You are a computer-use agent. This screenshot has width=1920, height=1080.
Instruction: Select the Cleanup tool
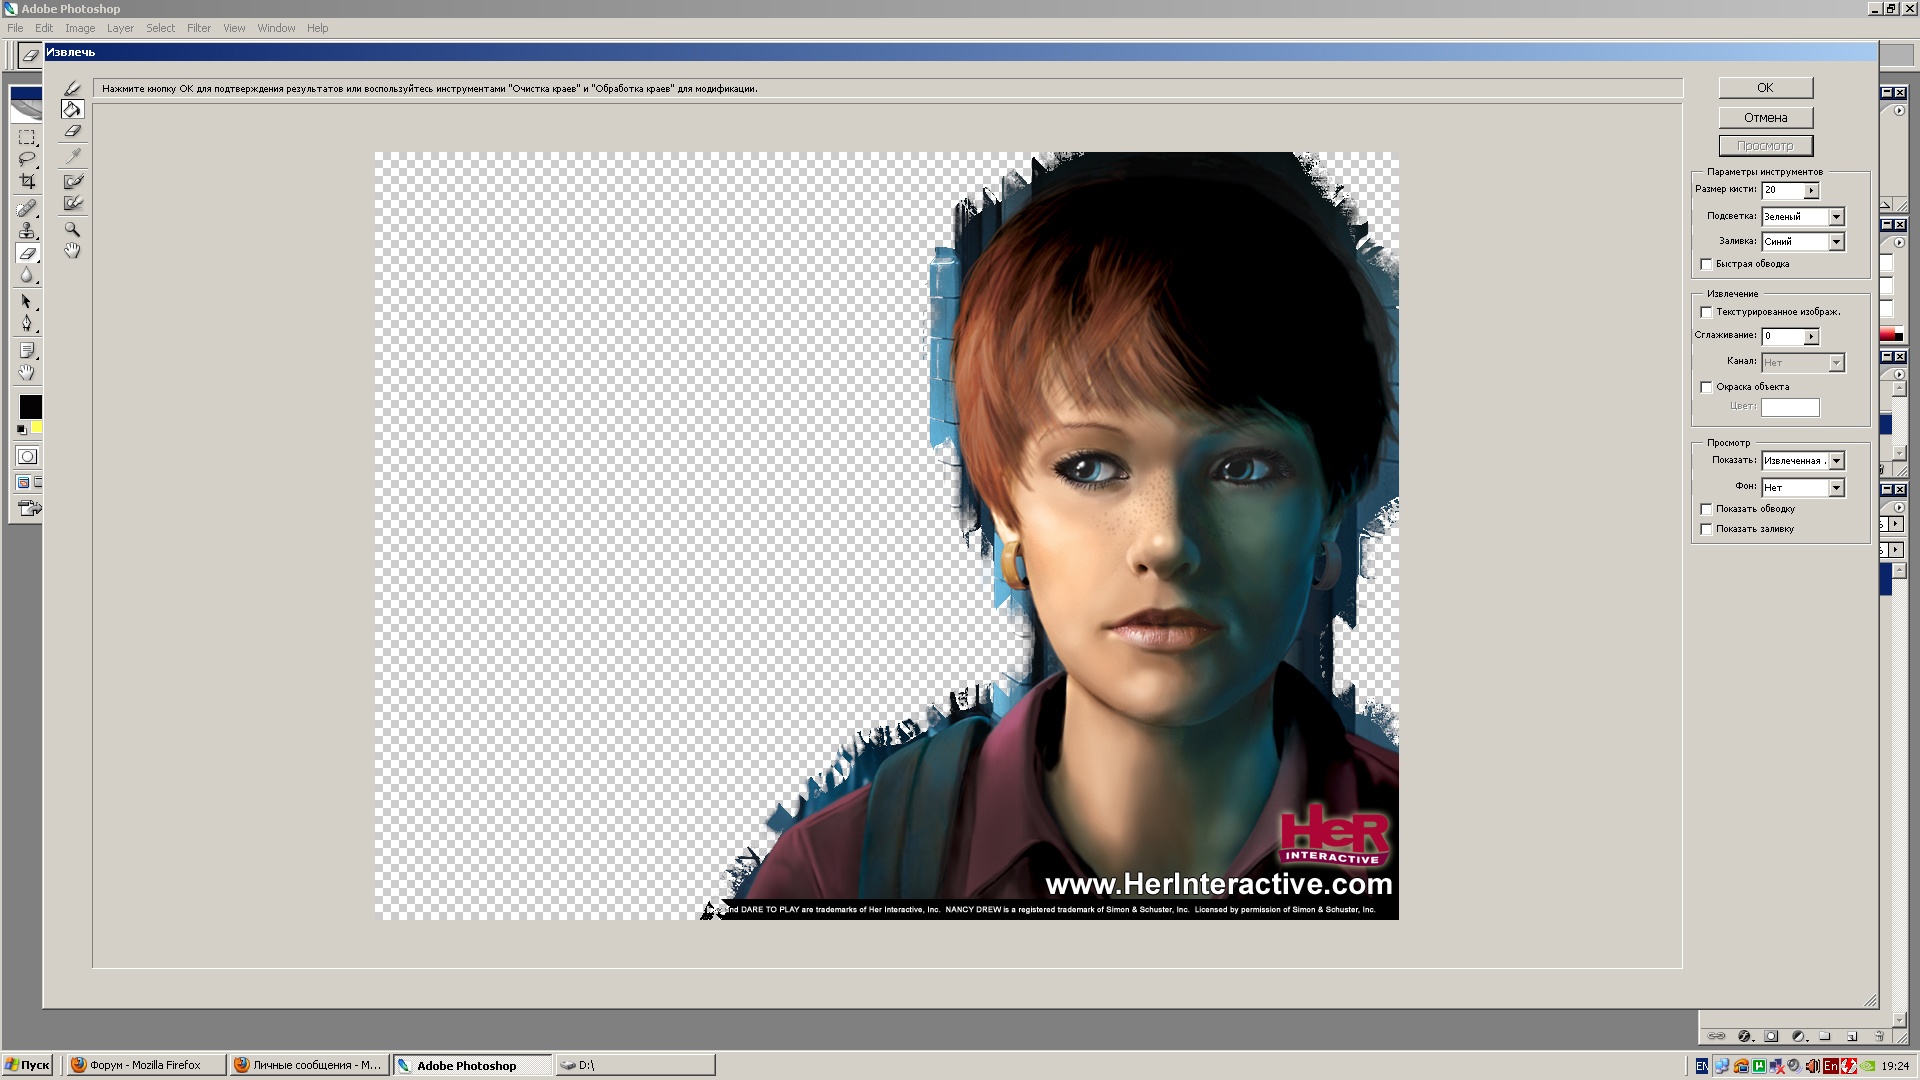(73, 181)
